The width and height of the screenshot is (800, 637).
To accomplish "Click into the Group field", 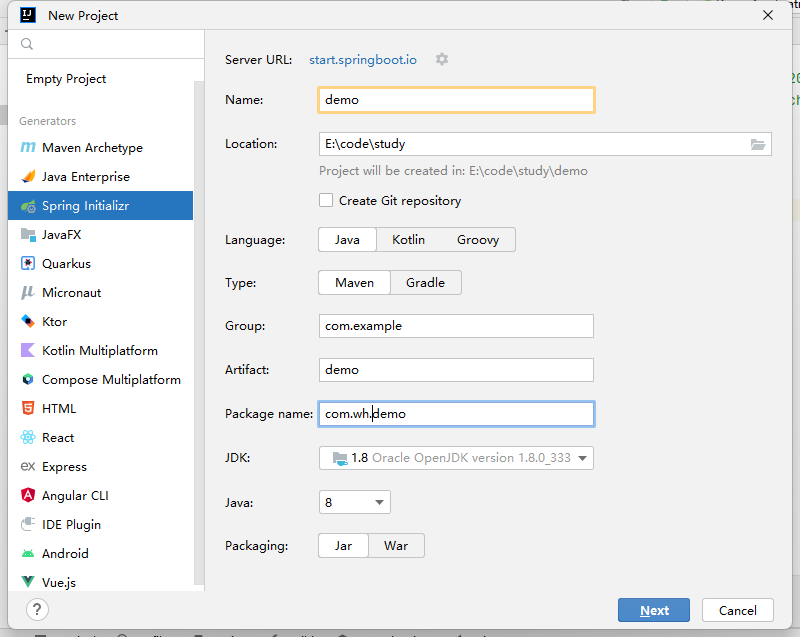I will pos(456,326).
